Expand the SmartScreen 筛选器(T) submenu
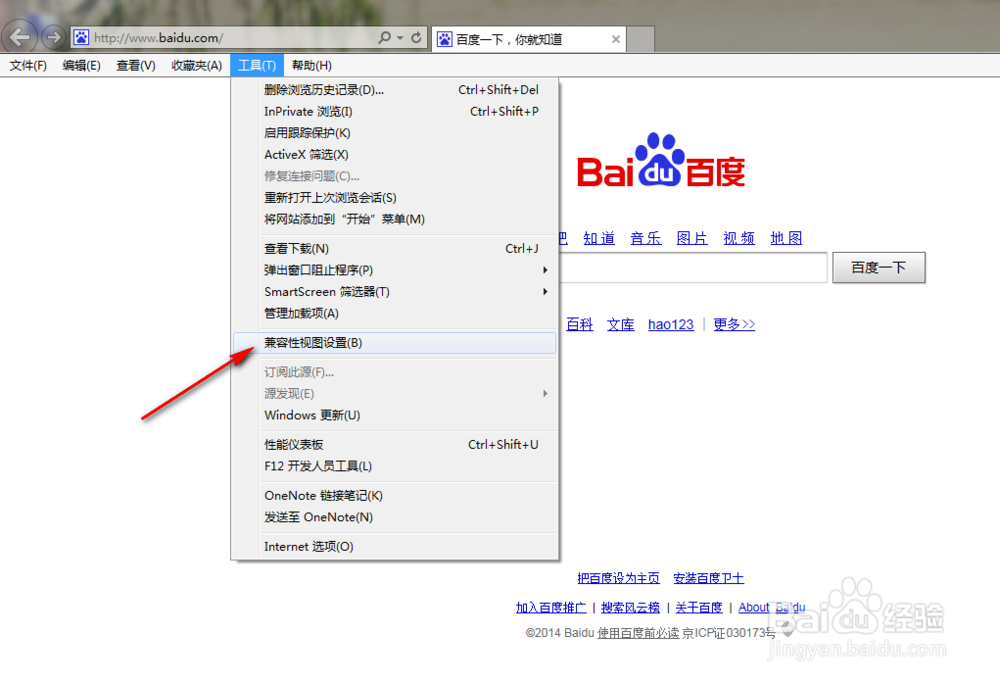Image resolution: width=1000 pixels, height=684 pixels. [395, 293]
